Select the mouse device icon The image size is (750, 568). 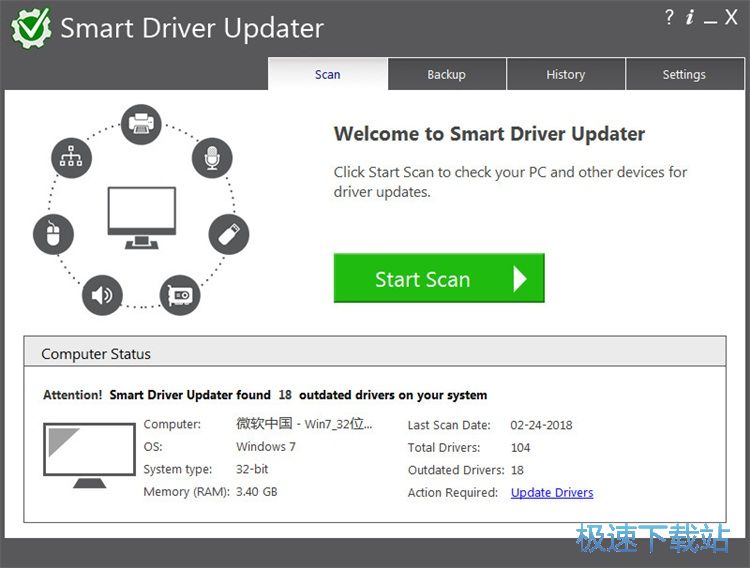pos(53,235)
